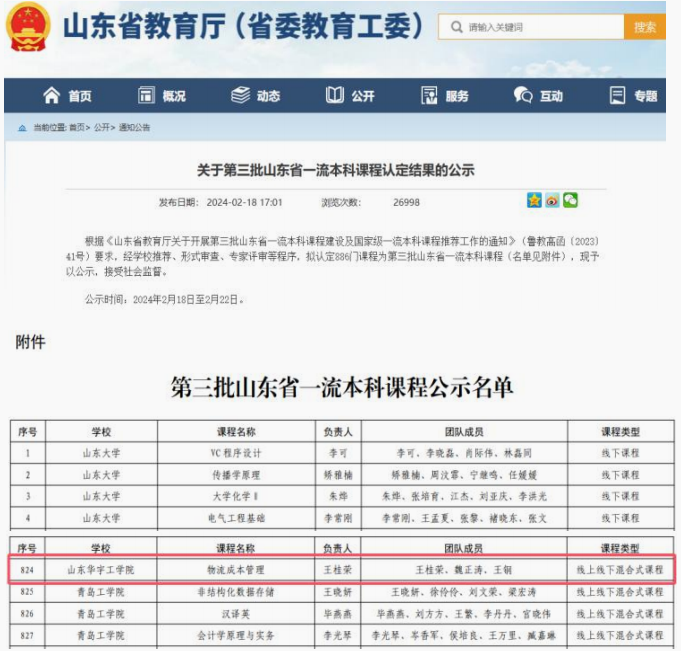Click the publish date 2024-02-18 17:01

[x=245, y=202]
